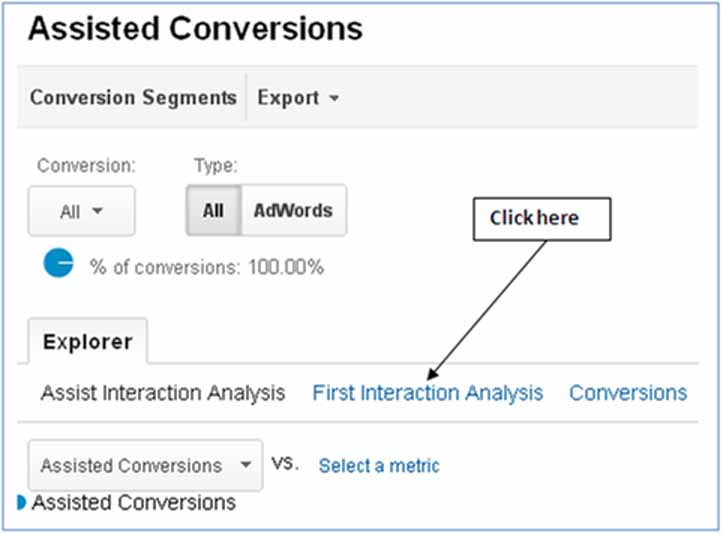This screenshot has height=533, width=723.
Task: Open the Conversions link
Action: 628,393
